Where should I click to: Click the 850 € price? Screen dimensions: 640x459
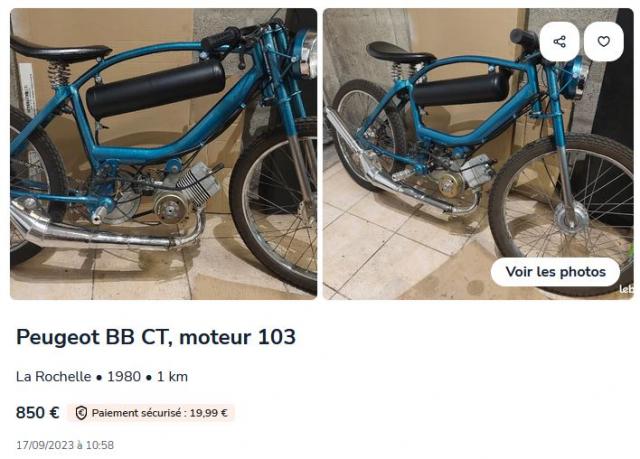coord(38,412)
